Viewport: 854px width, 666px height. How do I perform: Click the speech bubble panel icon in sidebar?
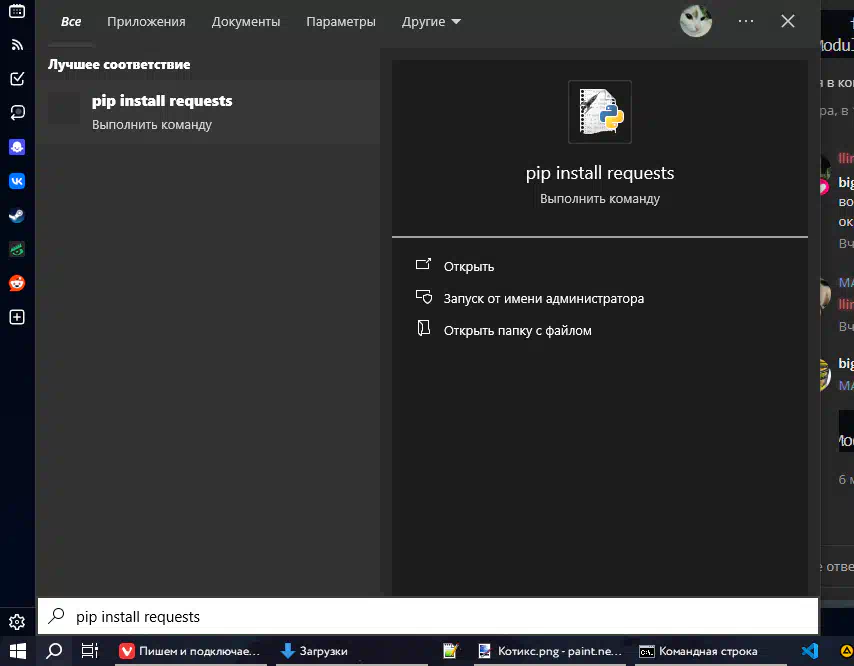tap(17, 112)
